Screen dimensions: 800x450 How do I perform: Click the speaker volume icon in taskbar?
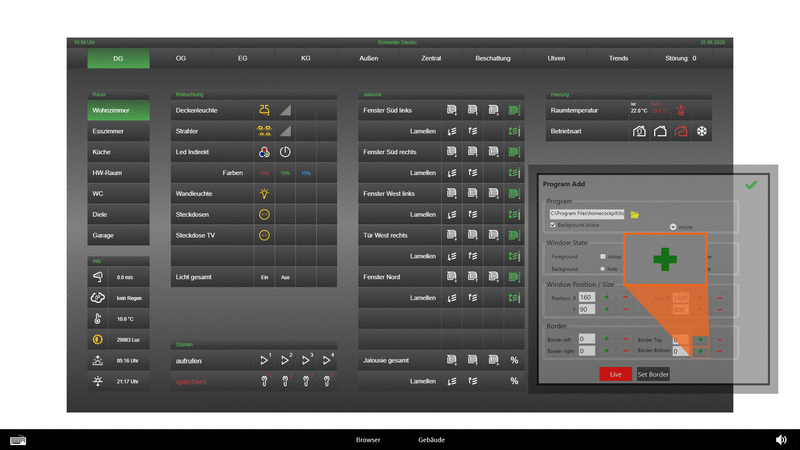tap(781, 439)
